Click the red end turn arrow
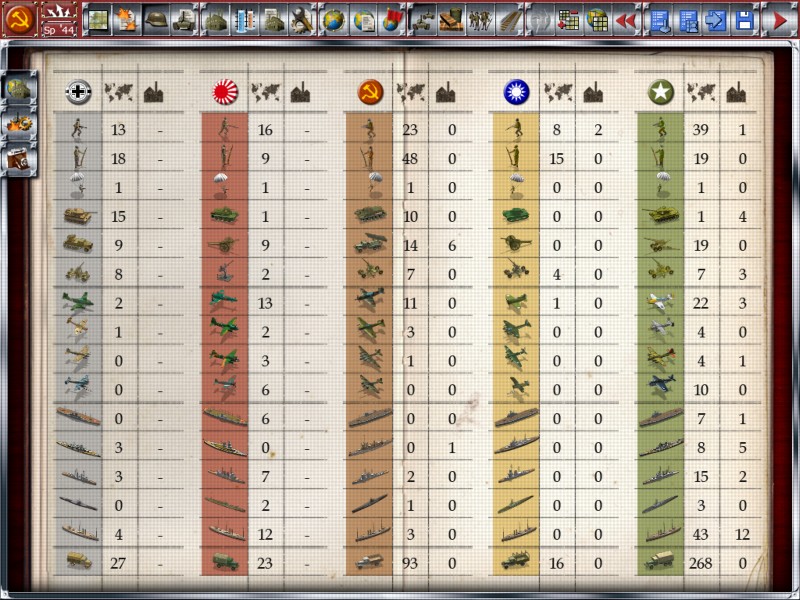This screenshot has width=800, height=600. click(780, 20)
